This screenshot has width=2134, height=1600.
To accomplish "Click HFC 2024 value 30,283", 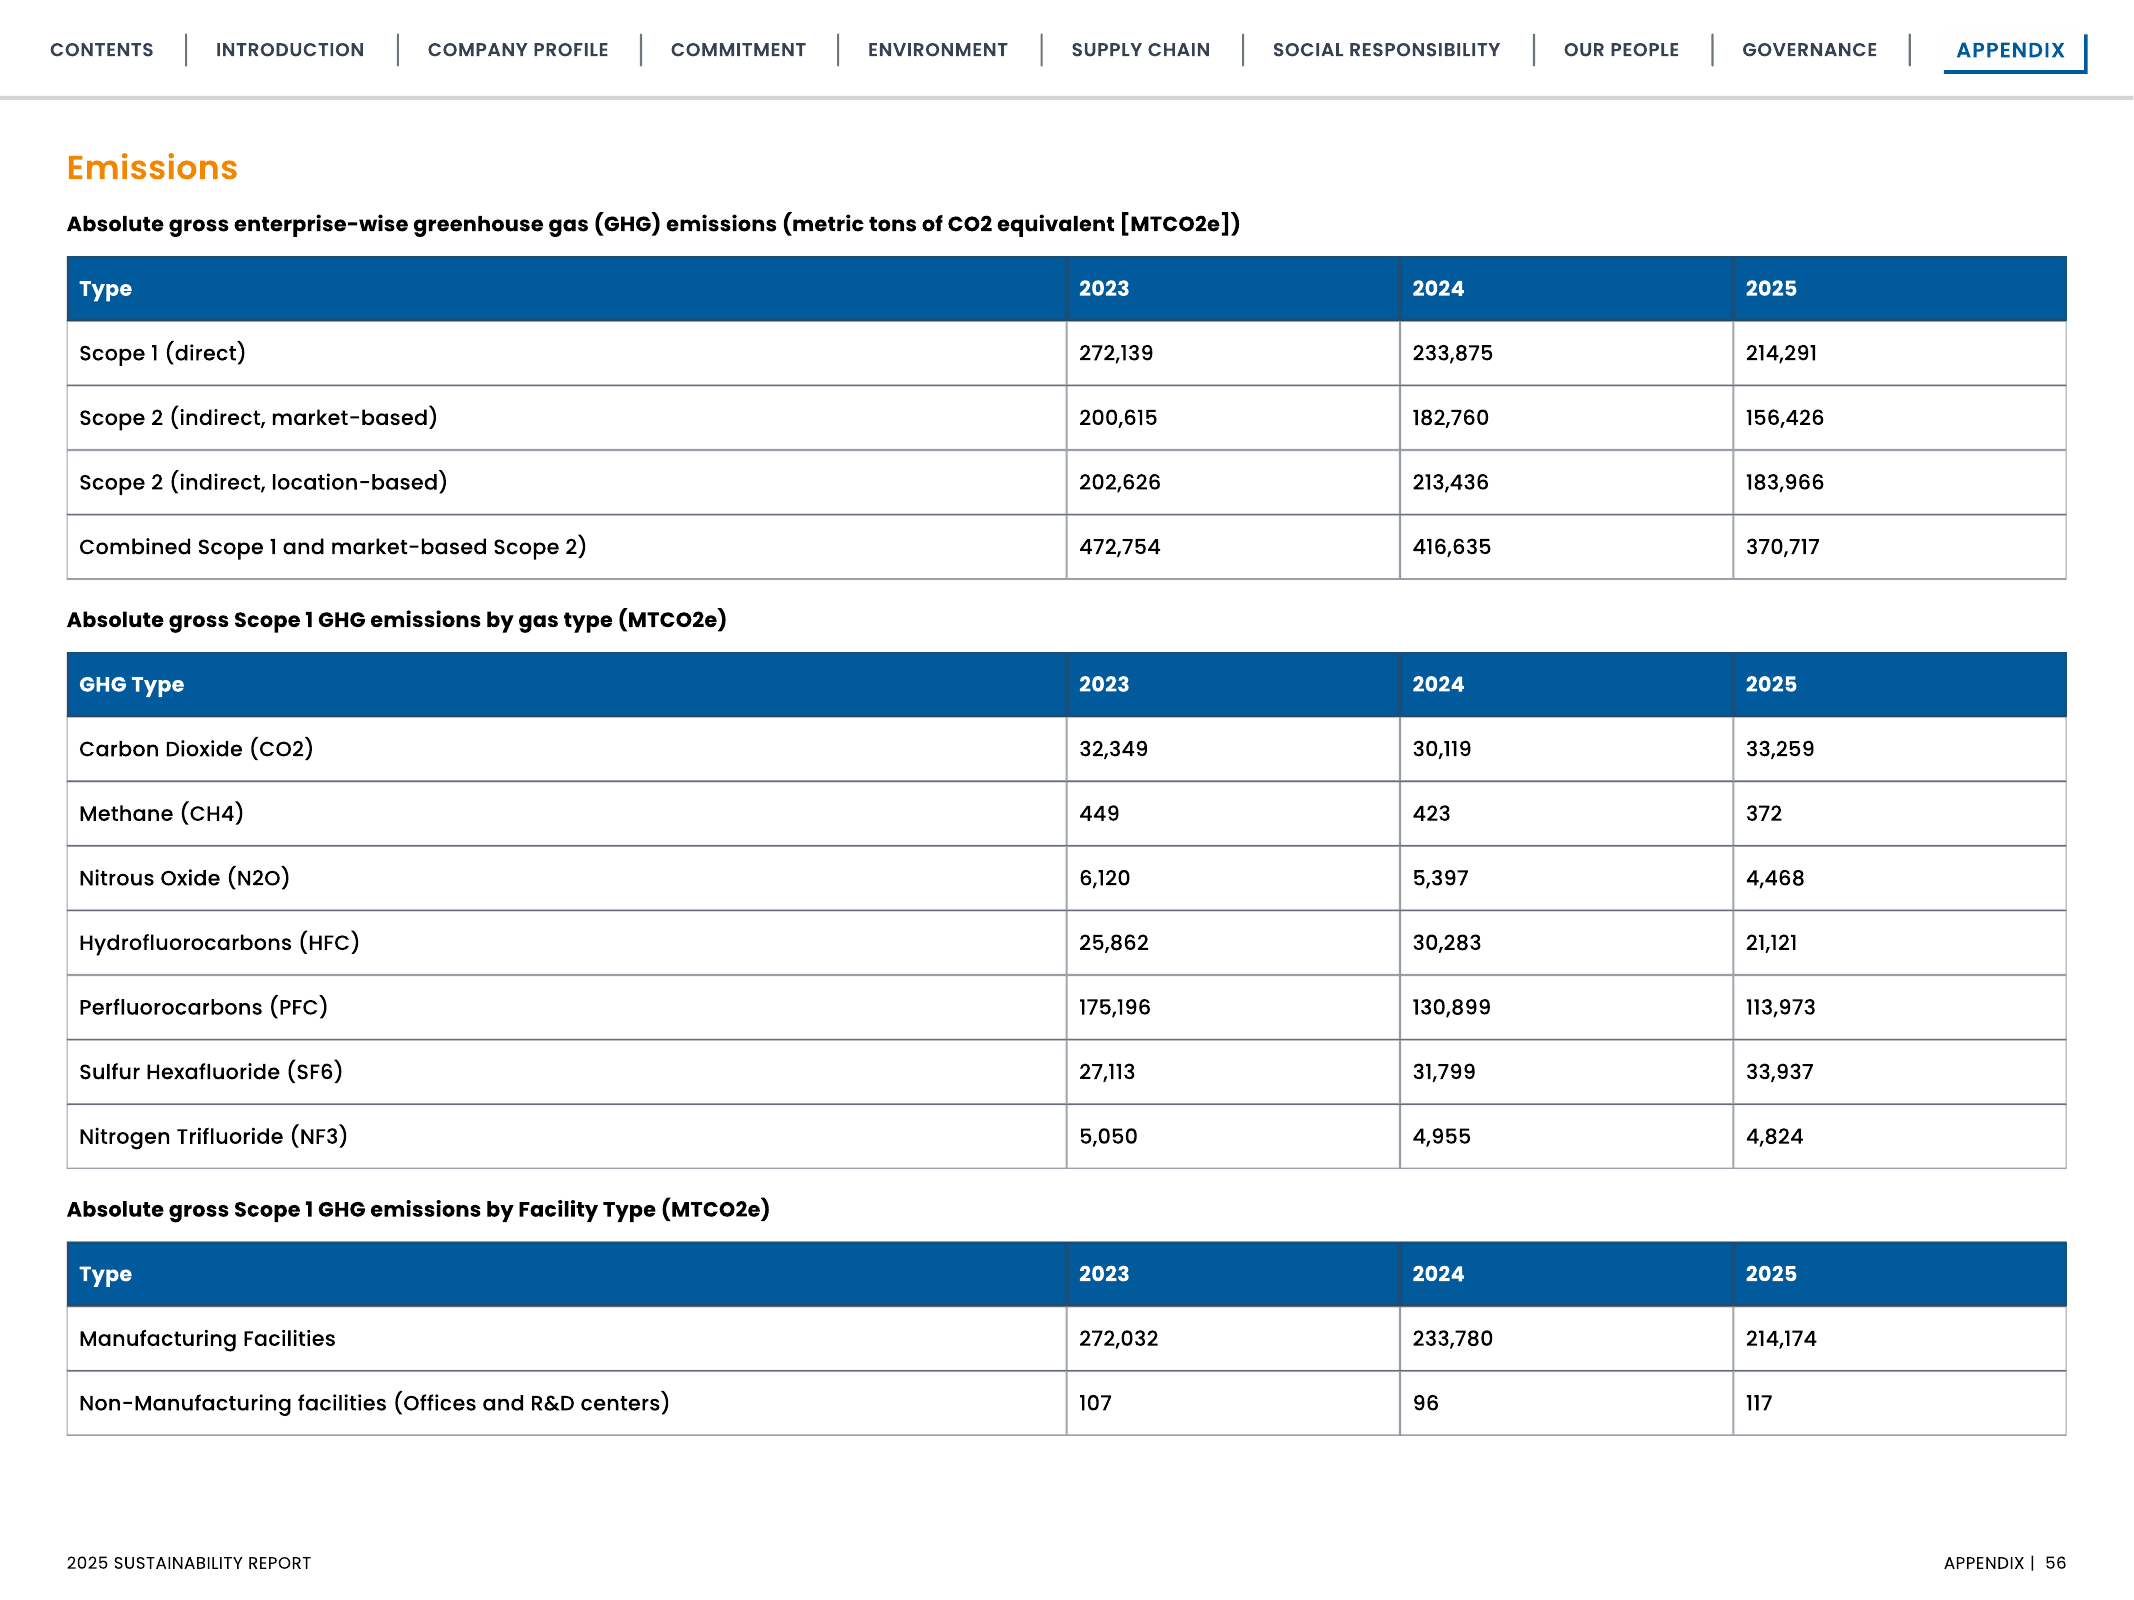I will click(1446, 943).
